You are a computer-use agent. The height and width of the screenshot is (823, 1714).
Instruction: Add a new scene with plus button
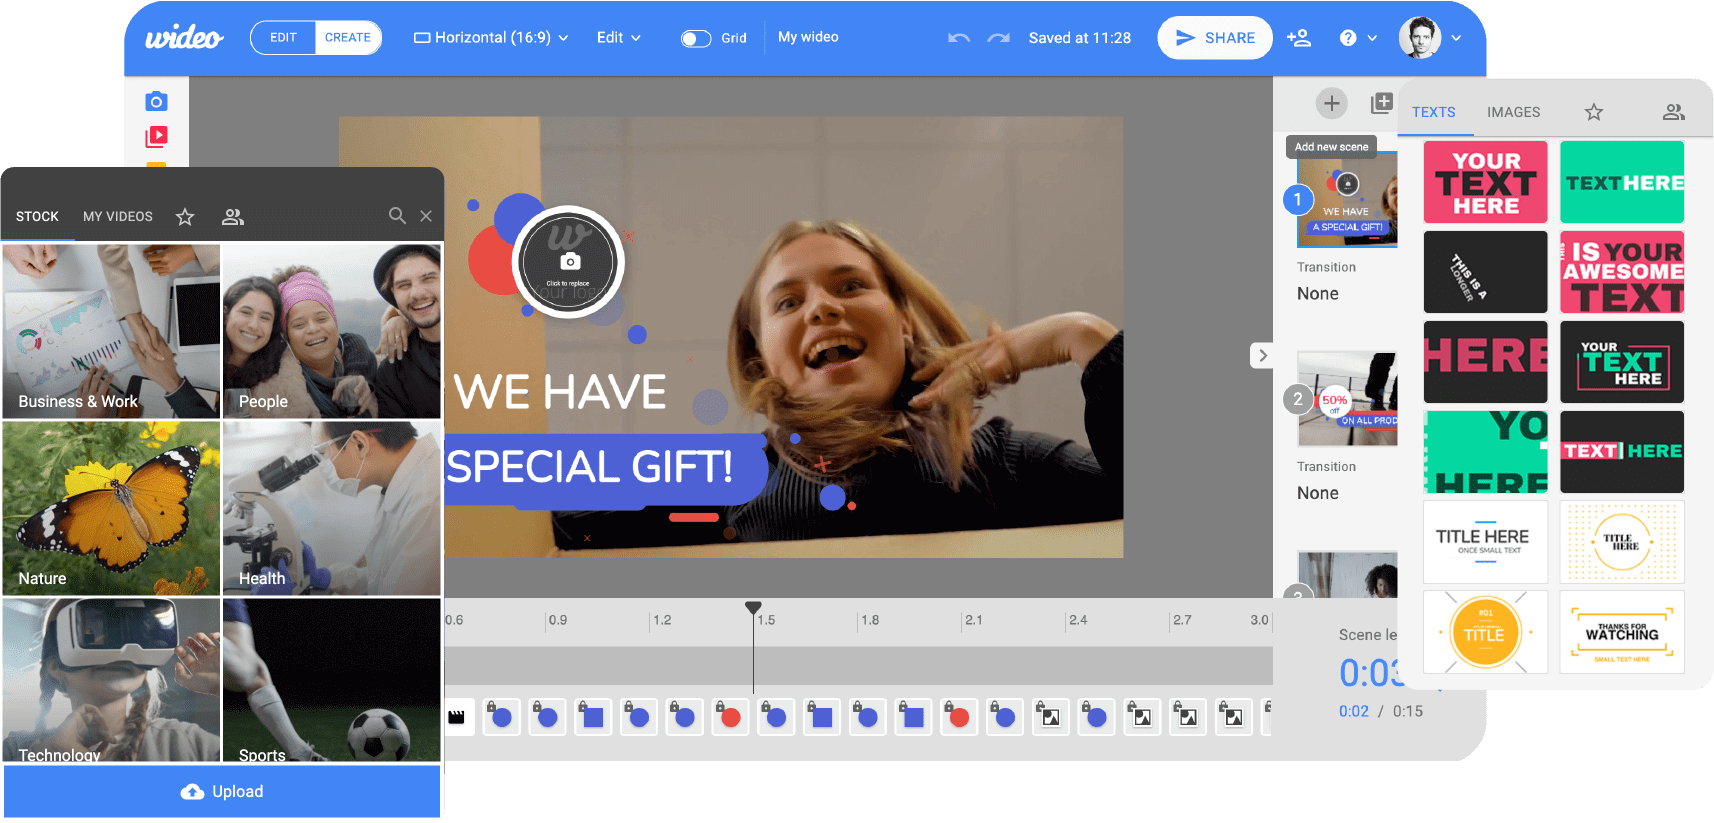point(1331,103)
